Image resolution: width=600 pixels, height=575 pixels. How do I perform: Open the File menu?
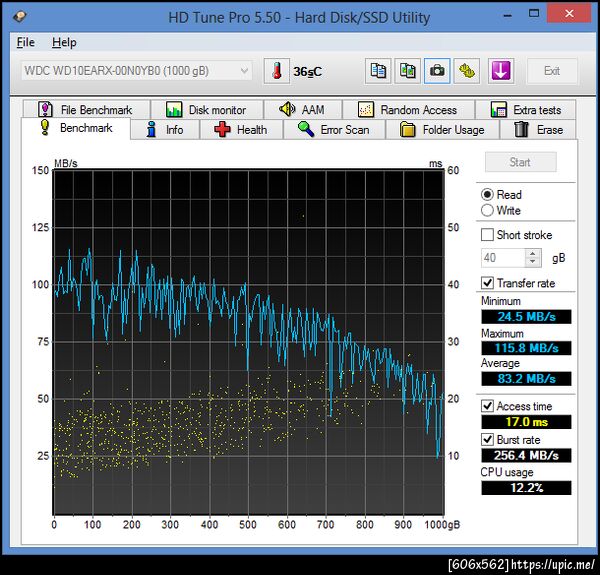(x=26, y=42)
